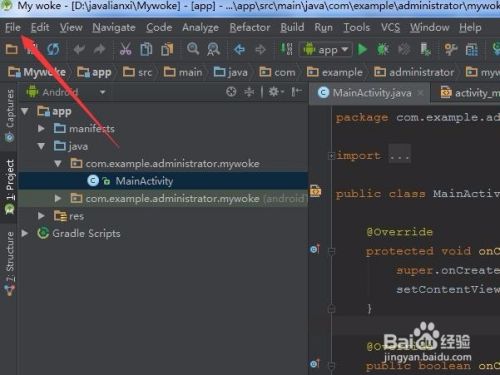Click the Back navigation arrow
500x375 pixels.
[x=239, y=50]
